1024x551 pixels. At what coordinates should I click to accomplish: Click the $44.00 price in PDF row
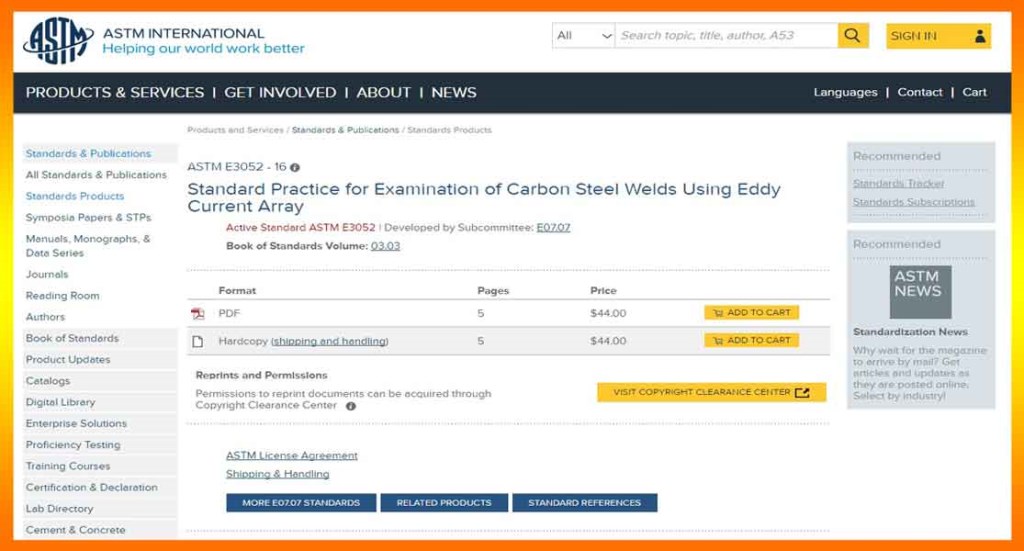point(608,313)
